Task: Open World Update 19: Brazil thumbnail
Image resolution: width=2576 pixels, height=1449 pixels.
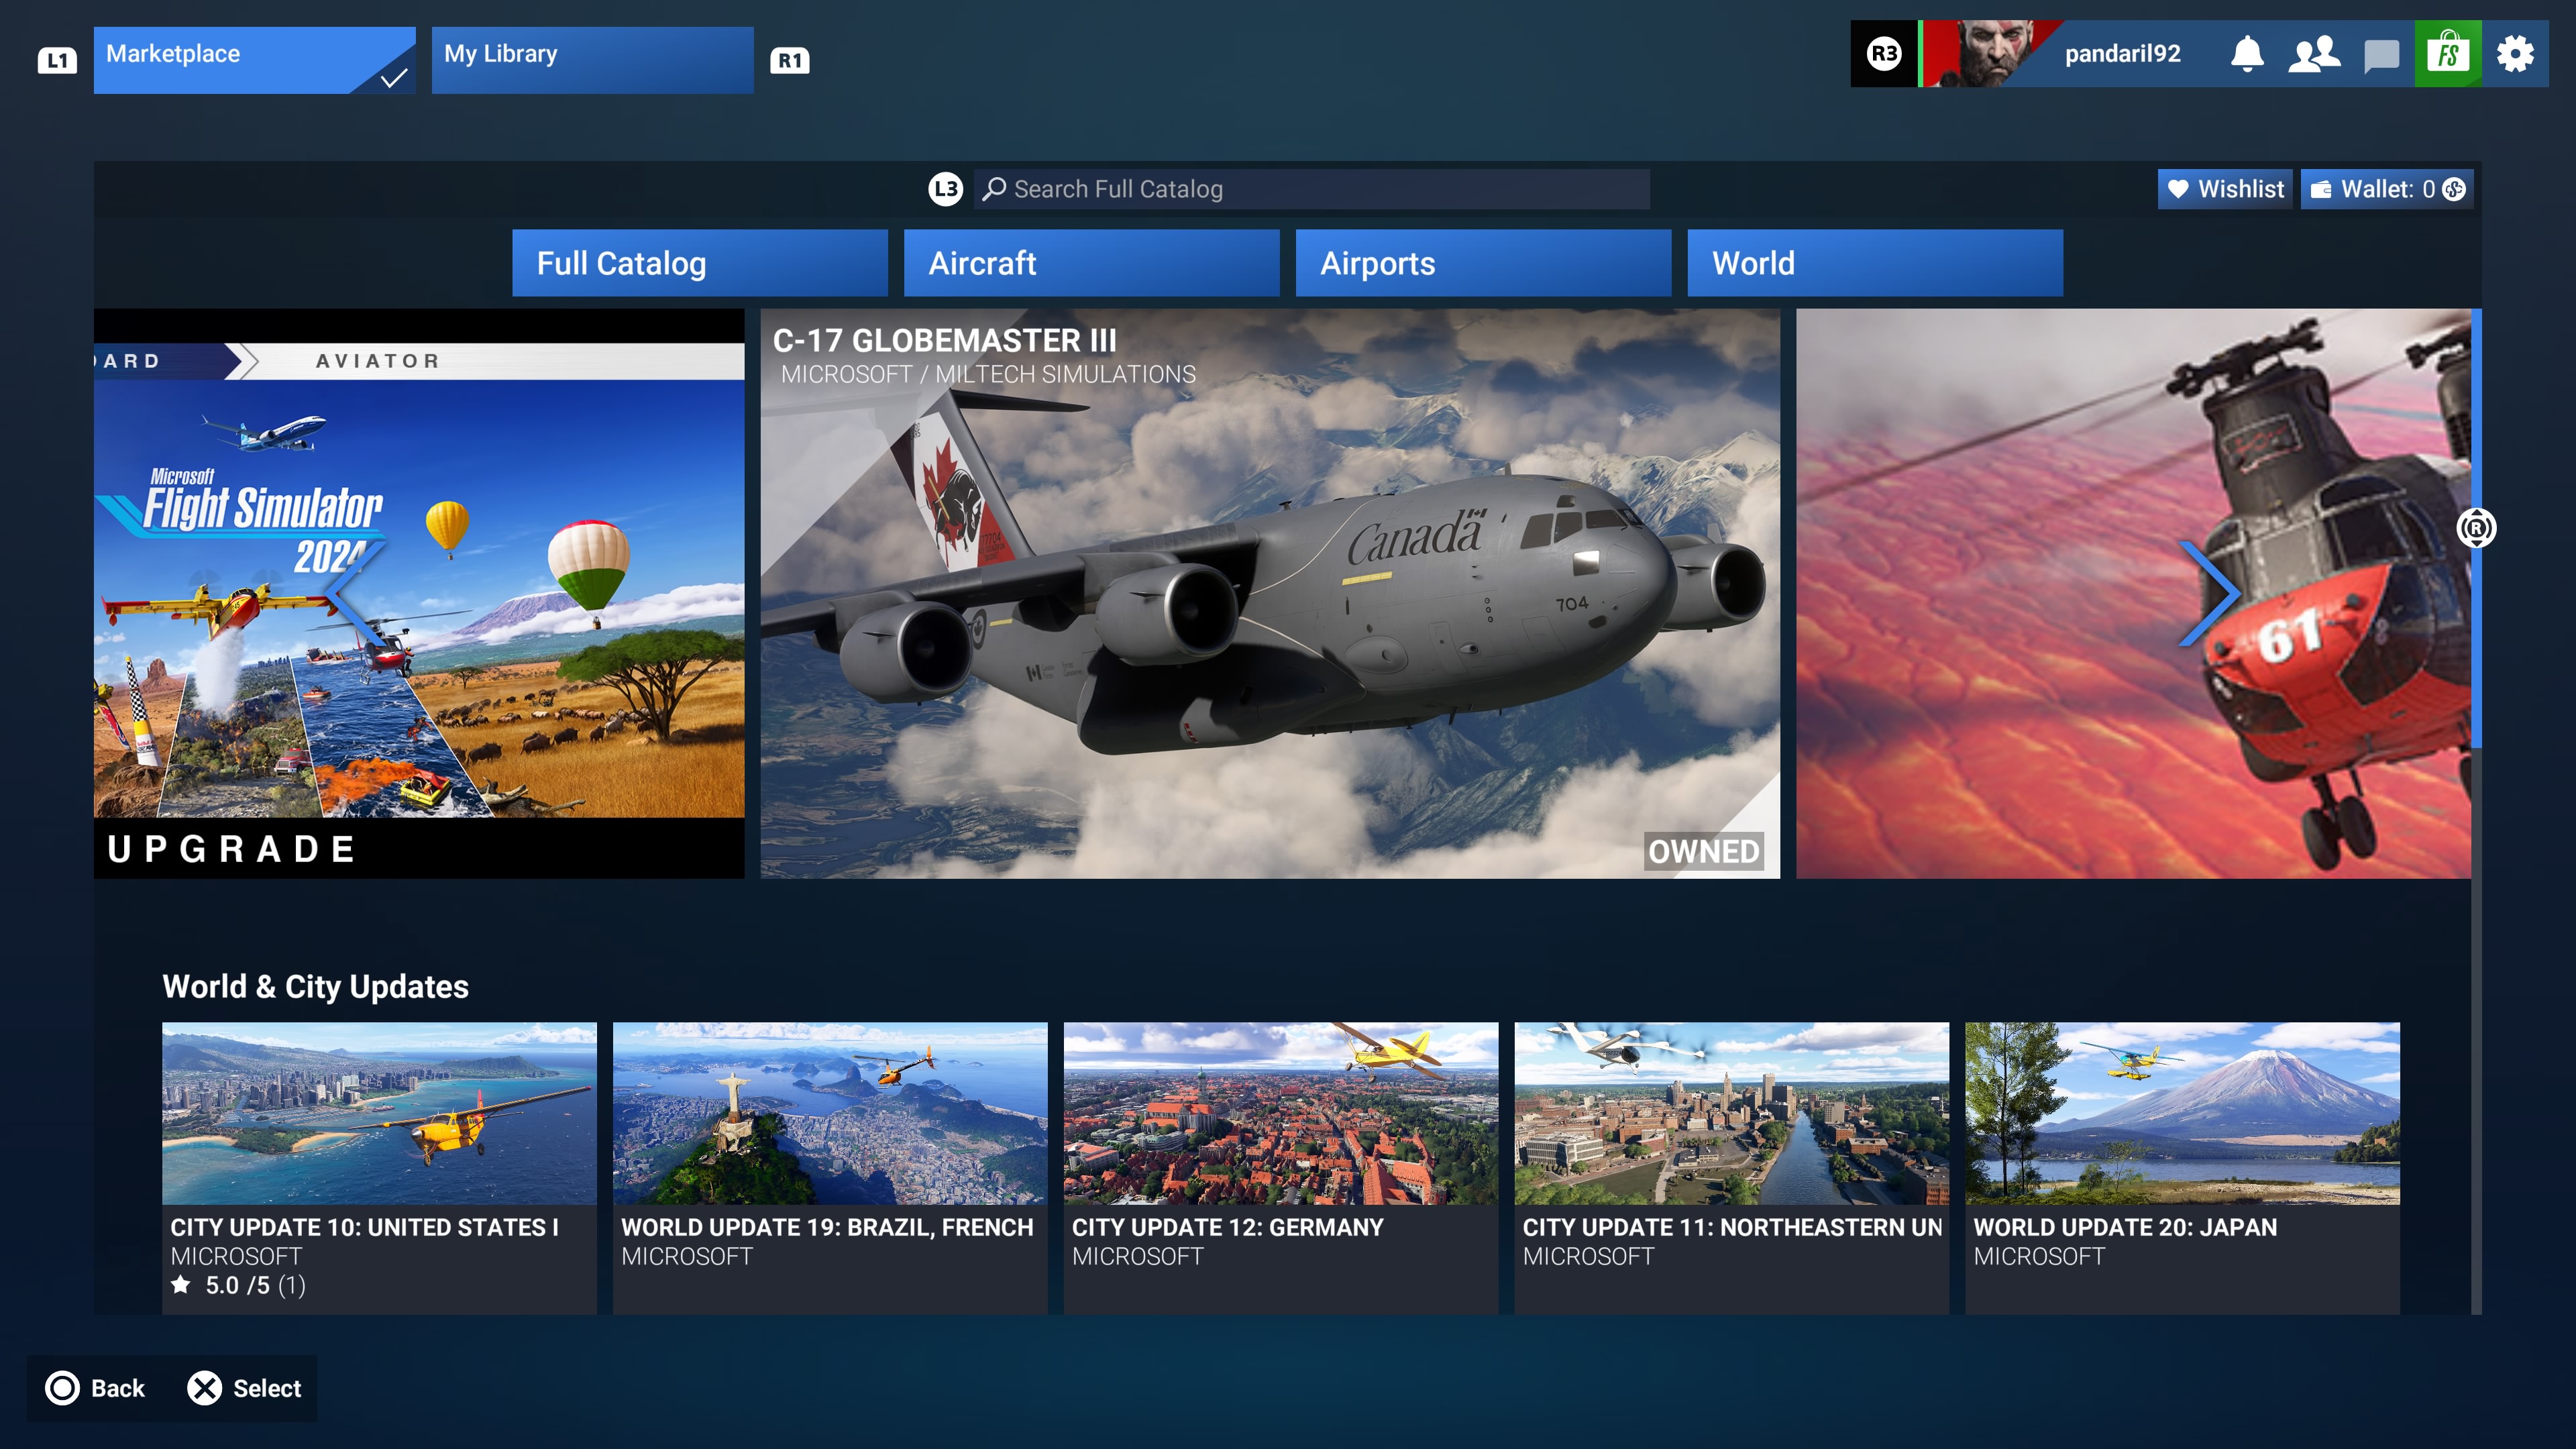Action: (830, 1113)
